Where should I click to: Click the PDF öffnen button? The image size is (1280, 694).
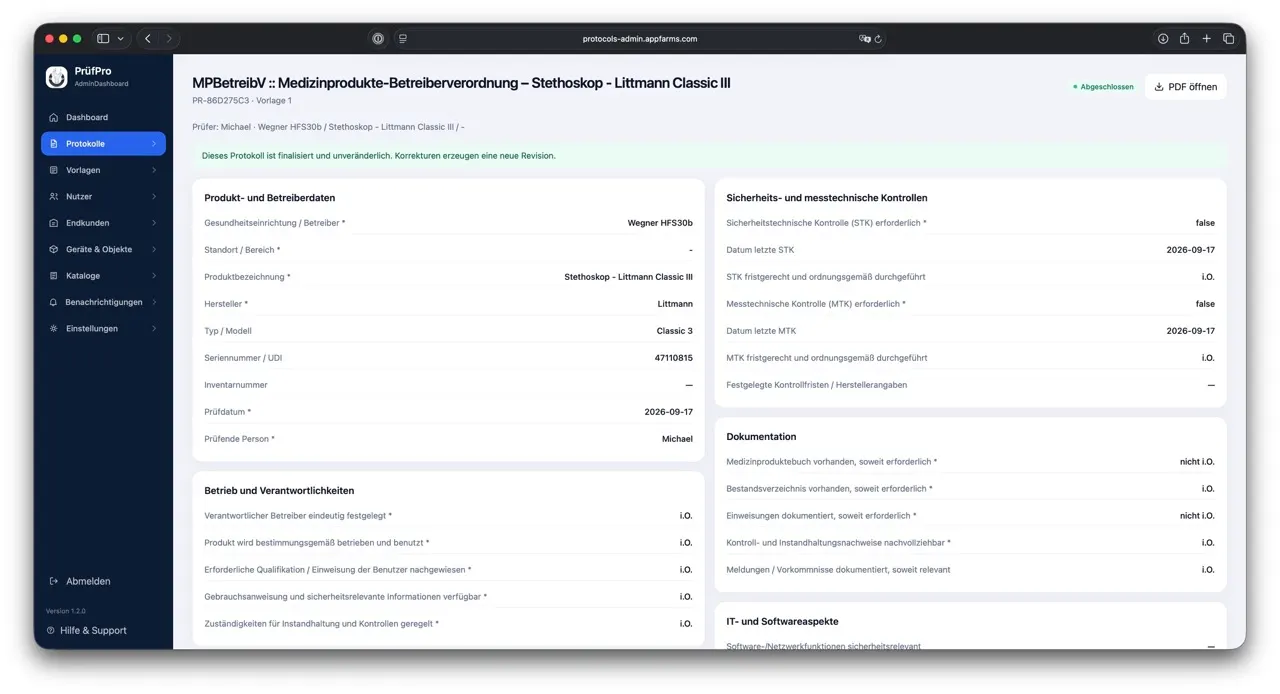click(x=1185, y=87)
